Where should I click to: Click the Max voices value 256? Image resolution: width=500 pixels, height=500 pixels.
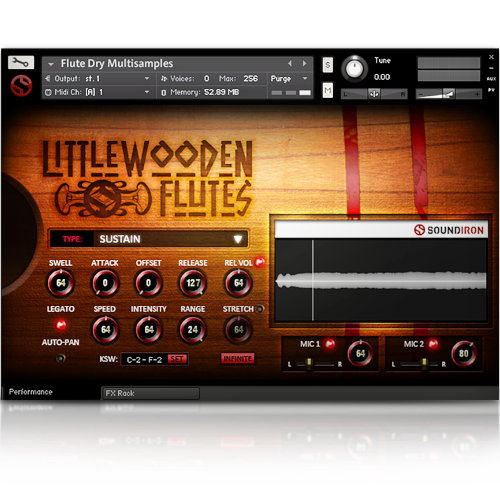pyautogui.click(x=250, y=79)
